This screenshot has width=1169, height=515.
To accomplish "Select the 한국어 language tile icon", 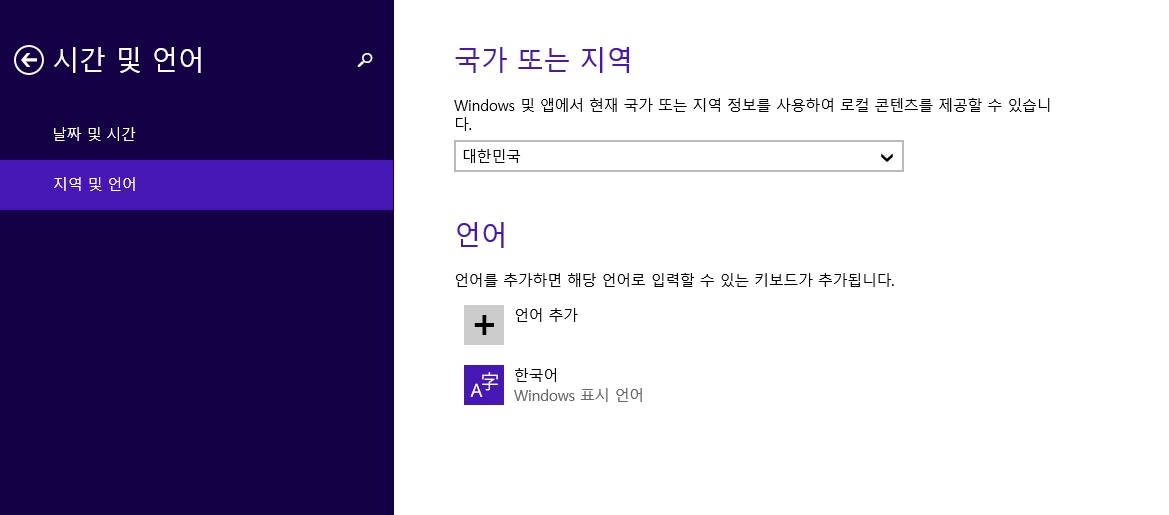I will (484, 385).
